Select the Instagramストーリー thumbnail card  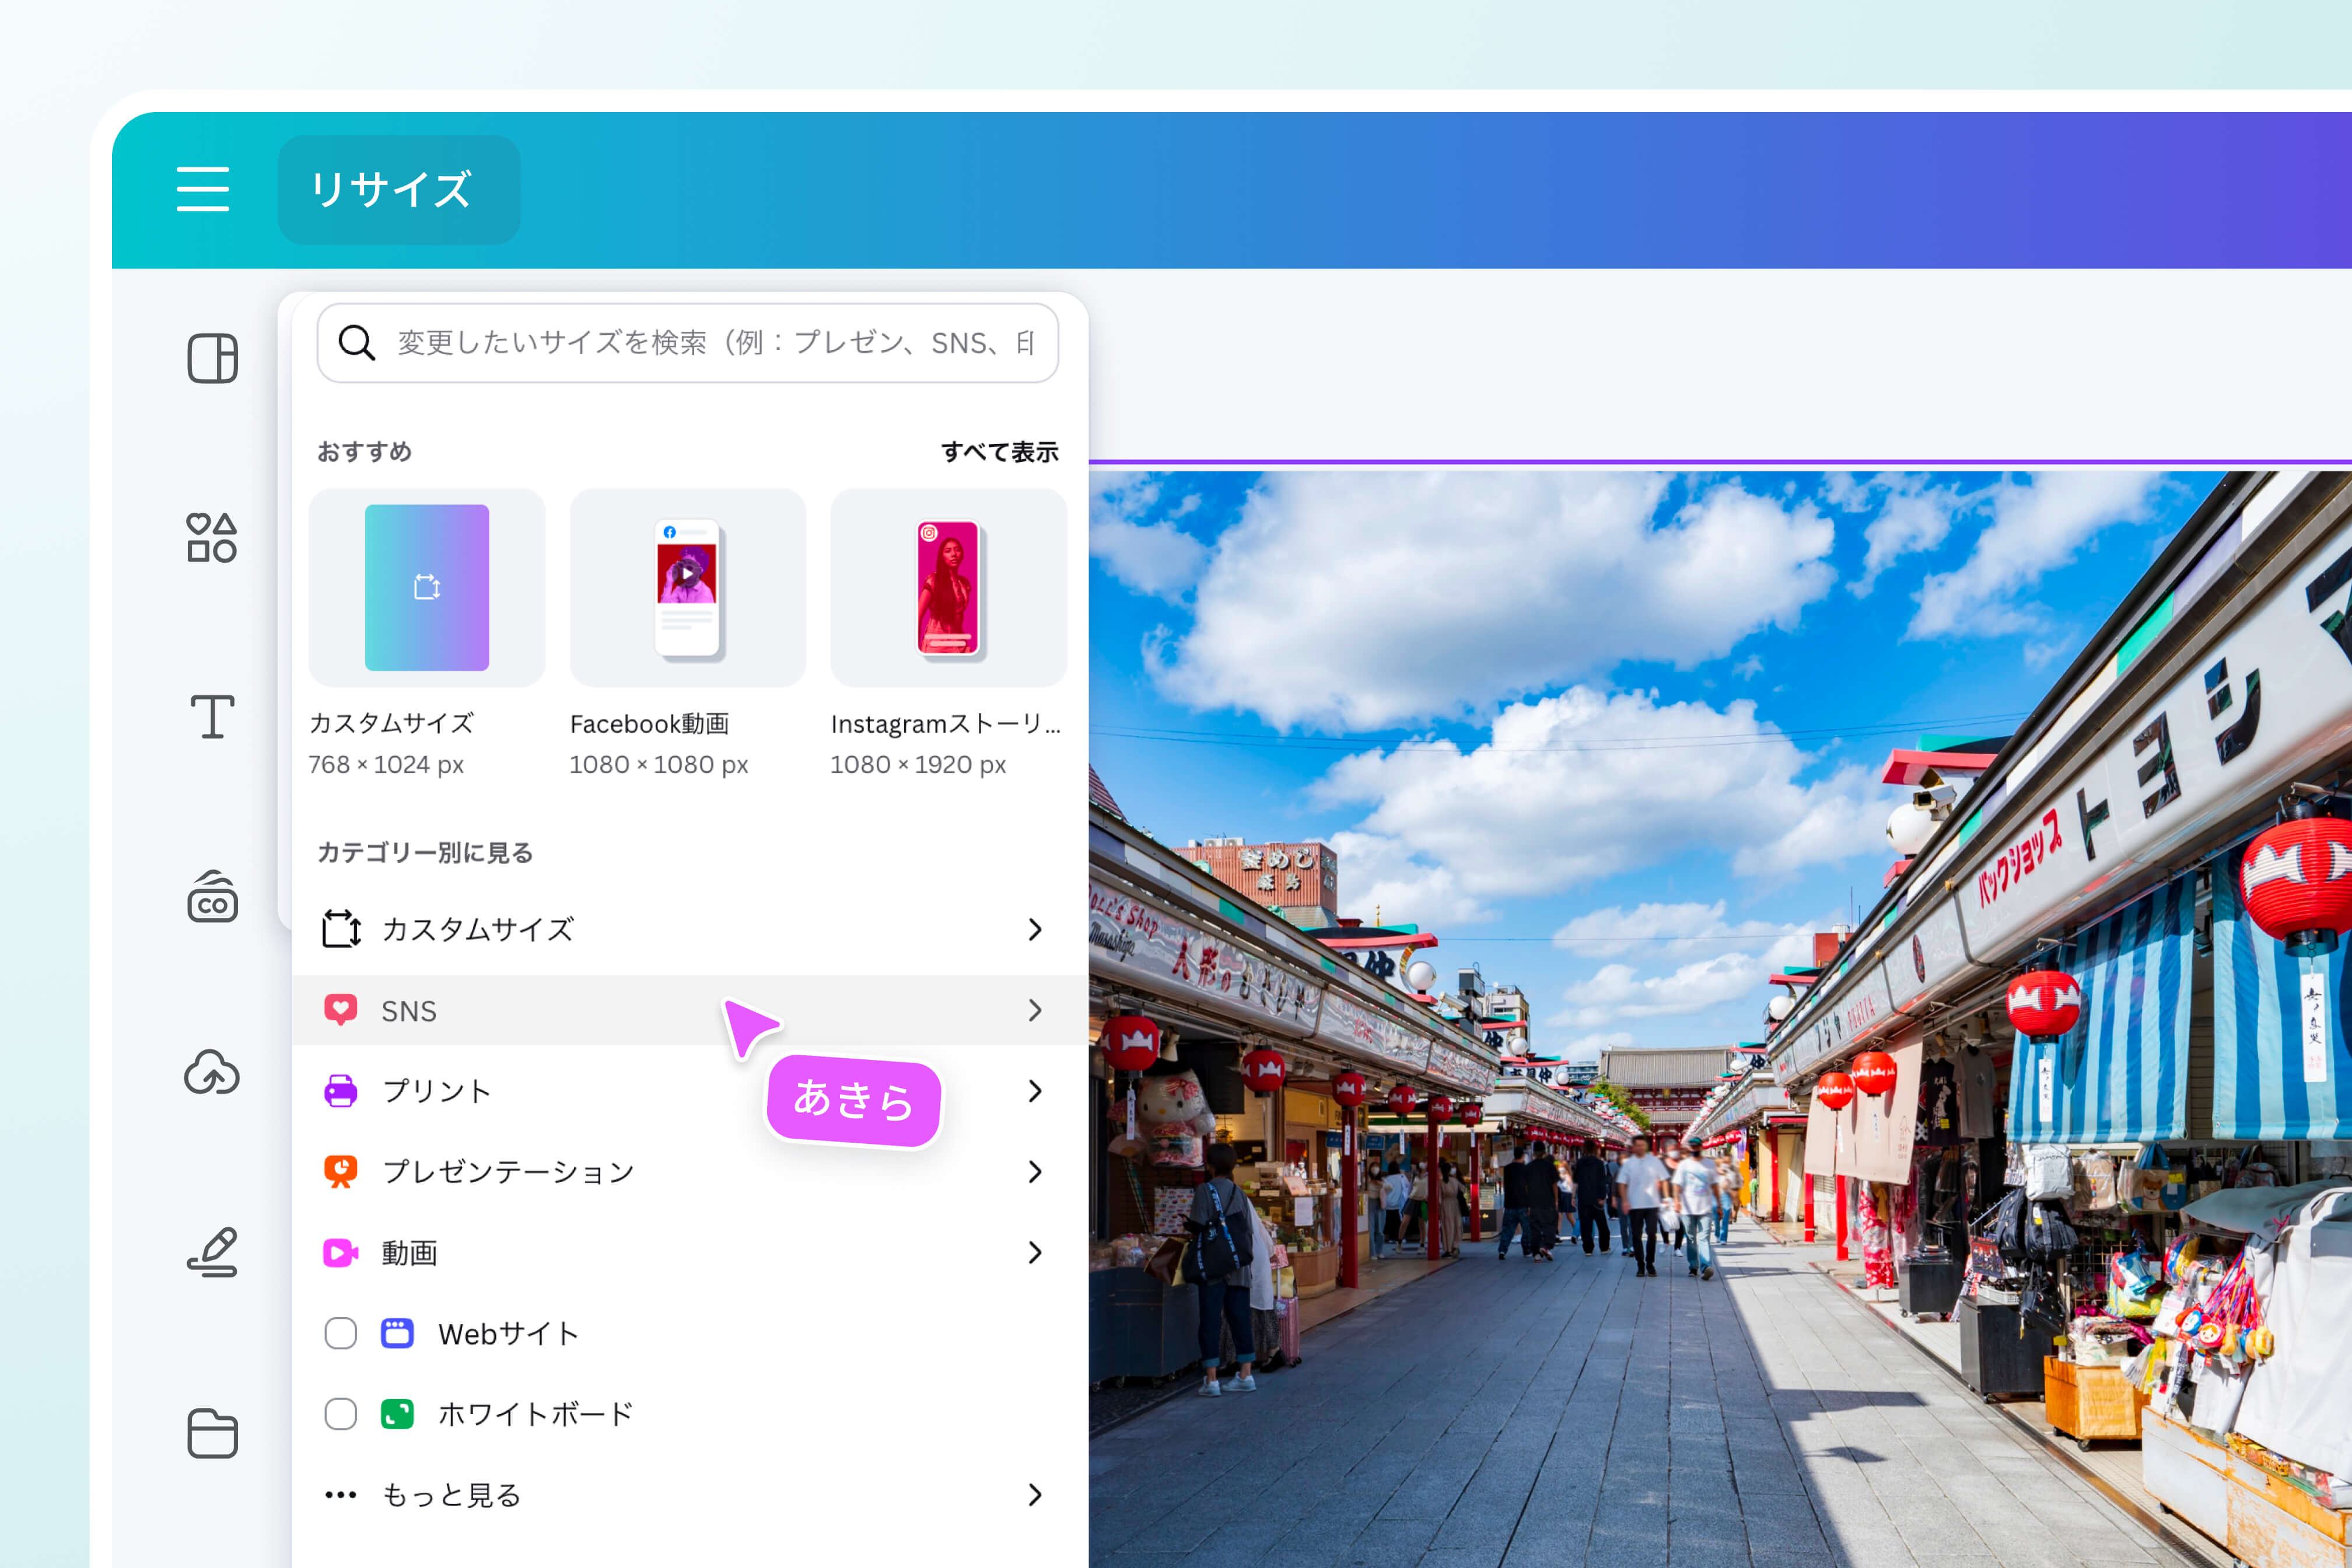[x=949, y=587]
